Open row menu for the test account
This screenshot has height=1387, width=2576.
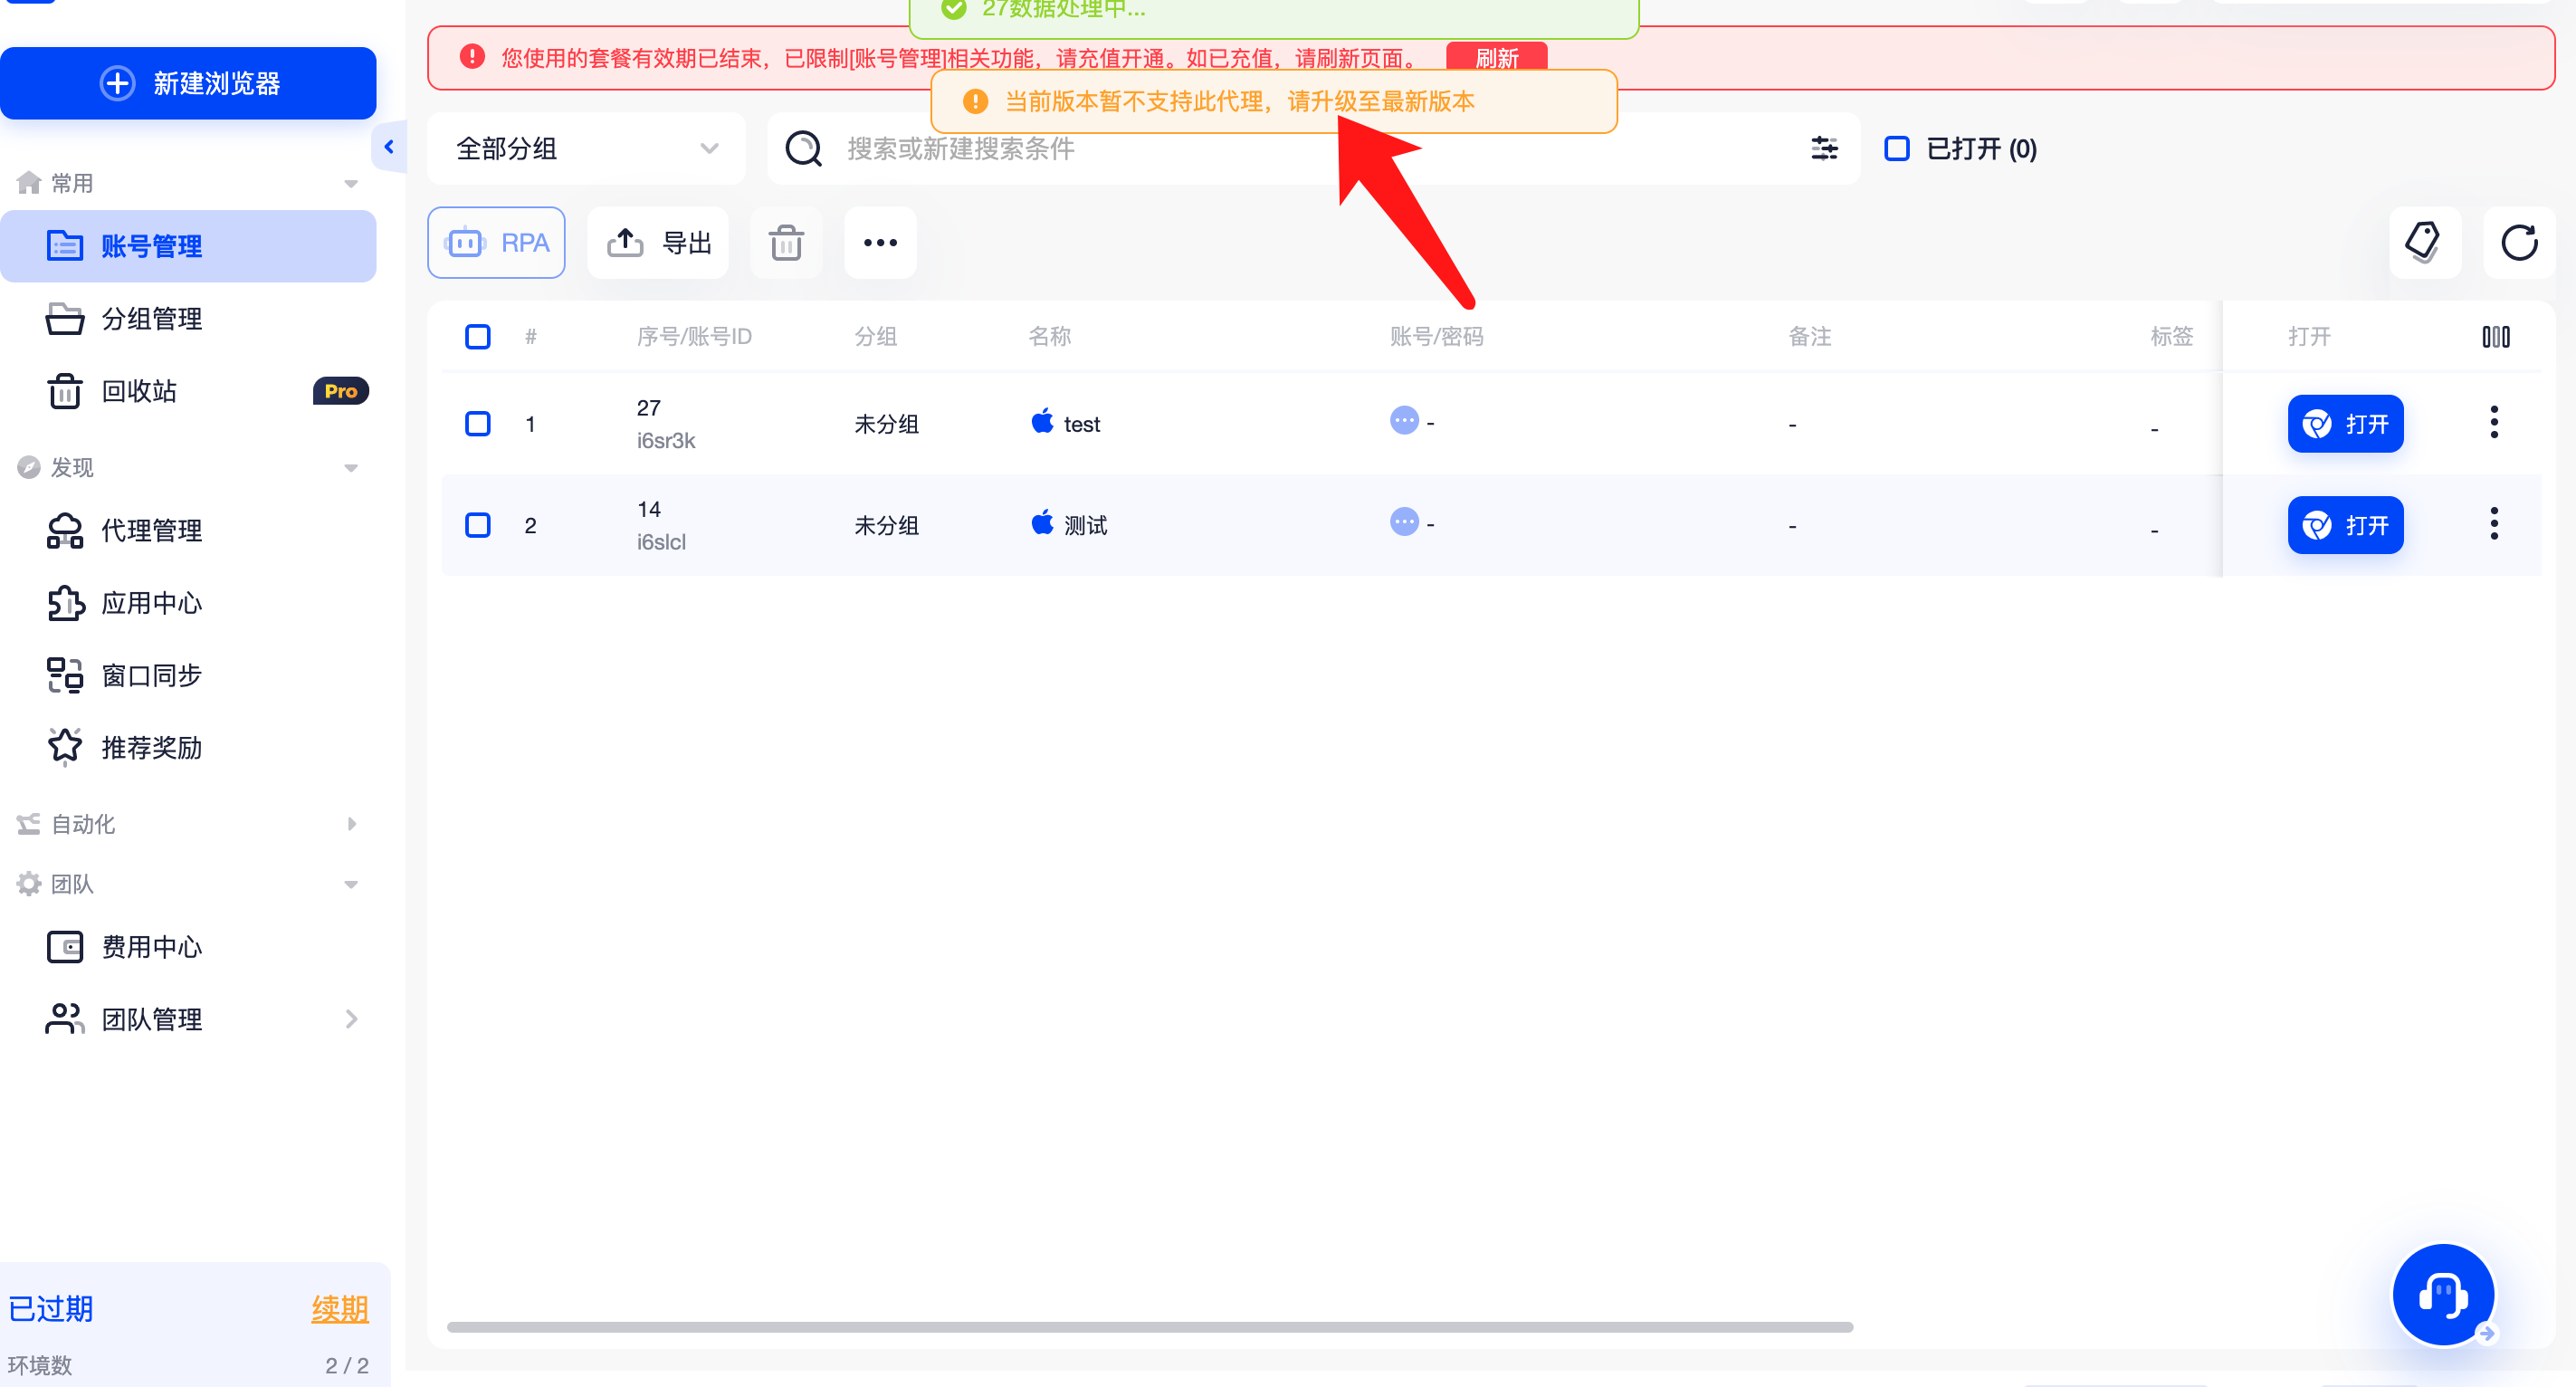(2494, 423)
